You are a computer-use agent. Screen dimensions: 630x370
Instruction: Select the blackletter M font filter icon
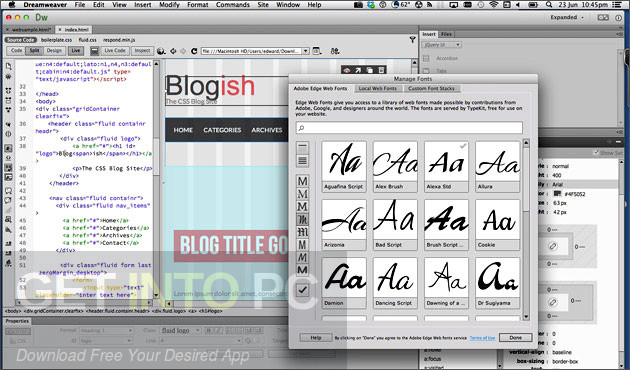click(x=303, y=232)
